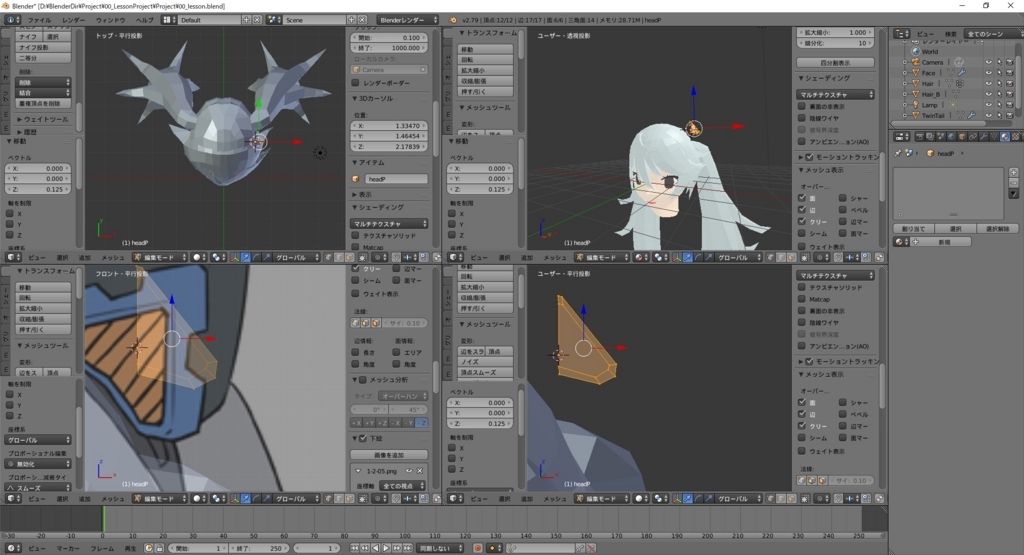
Task: Click the 重複頂点を削除 button
Action: point(43,103)
